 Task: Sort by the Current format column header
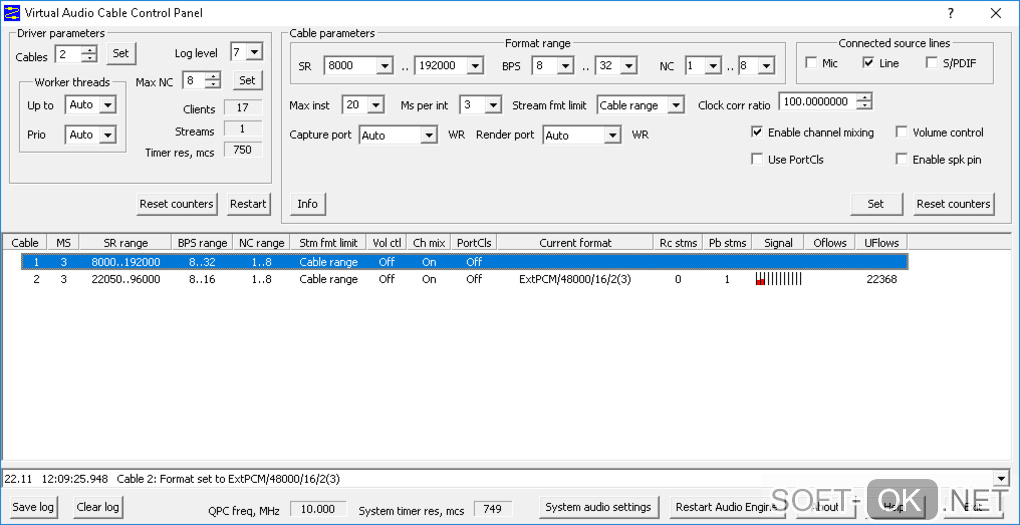pos(575,243)
